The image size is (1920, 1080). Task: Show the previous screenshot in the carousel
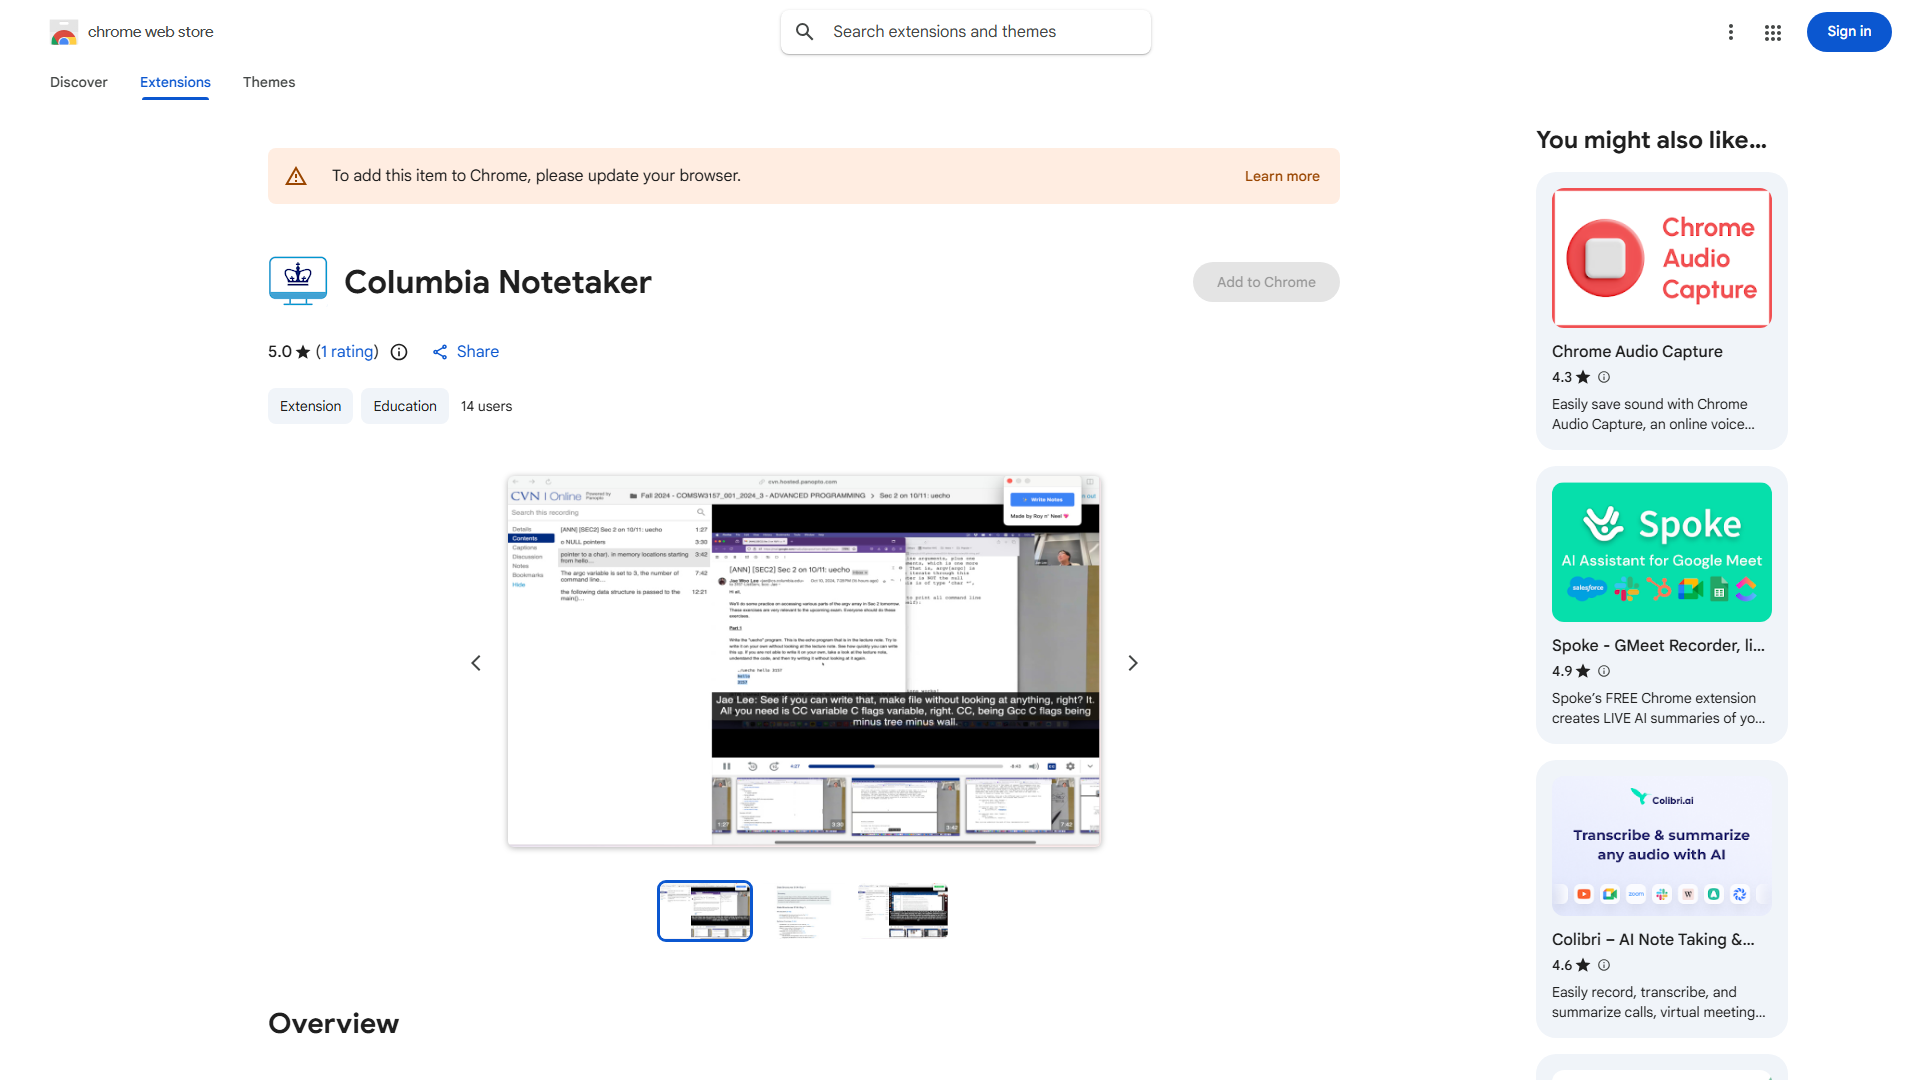point(475,662)
